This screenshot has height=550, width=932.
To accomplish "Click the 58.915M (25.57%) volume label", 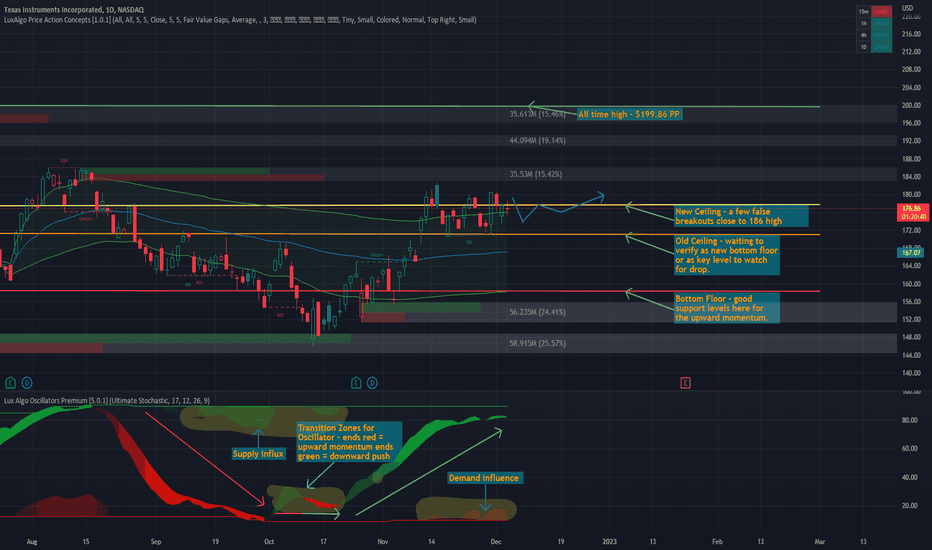I will (537, 344).
